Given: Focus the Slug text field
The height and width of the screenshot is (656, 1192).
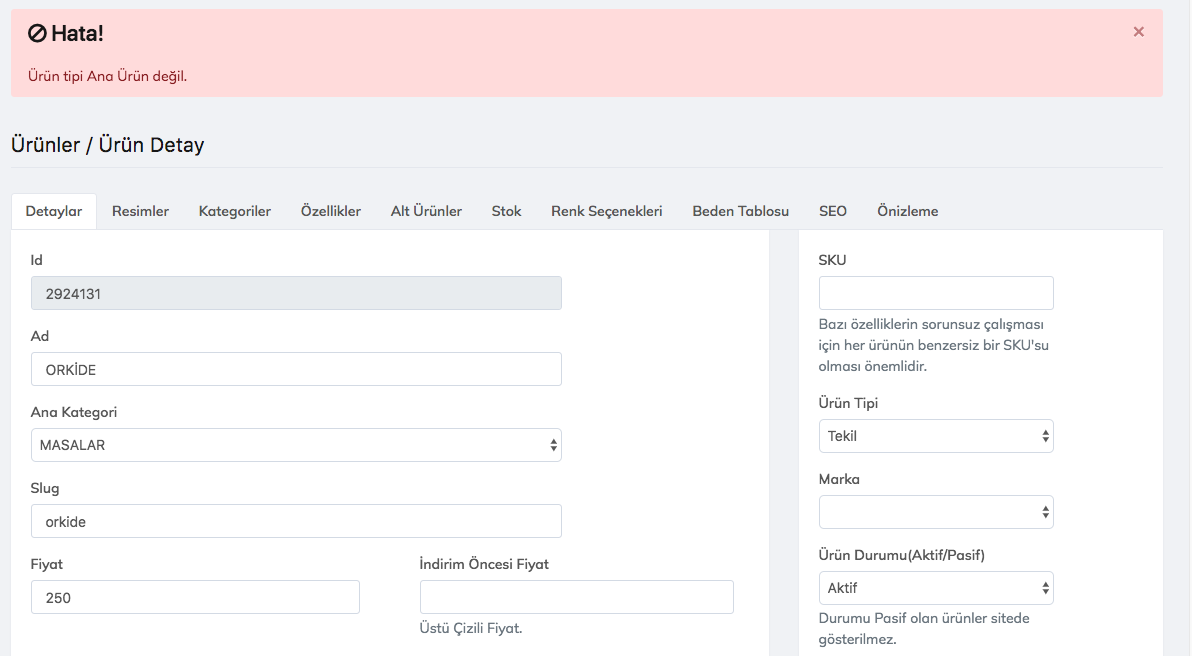Looking at the screenshot, I should [x=296, y=521].
